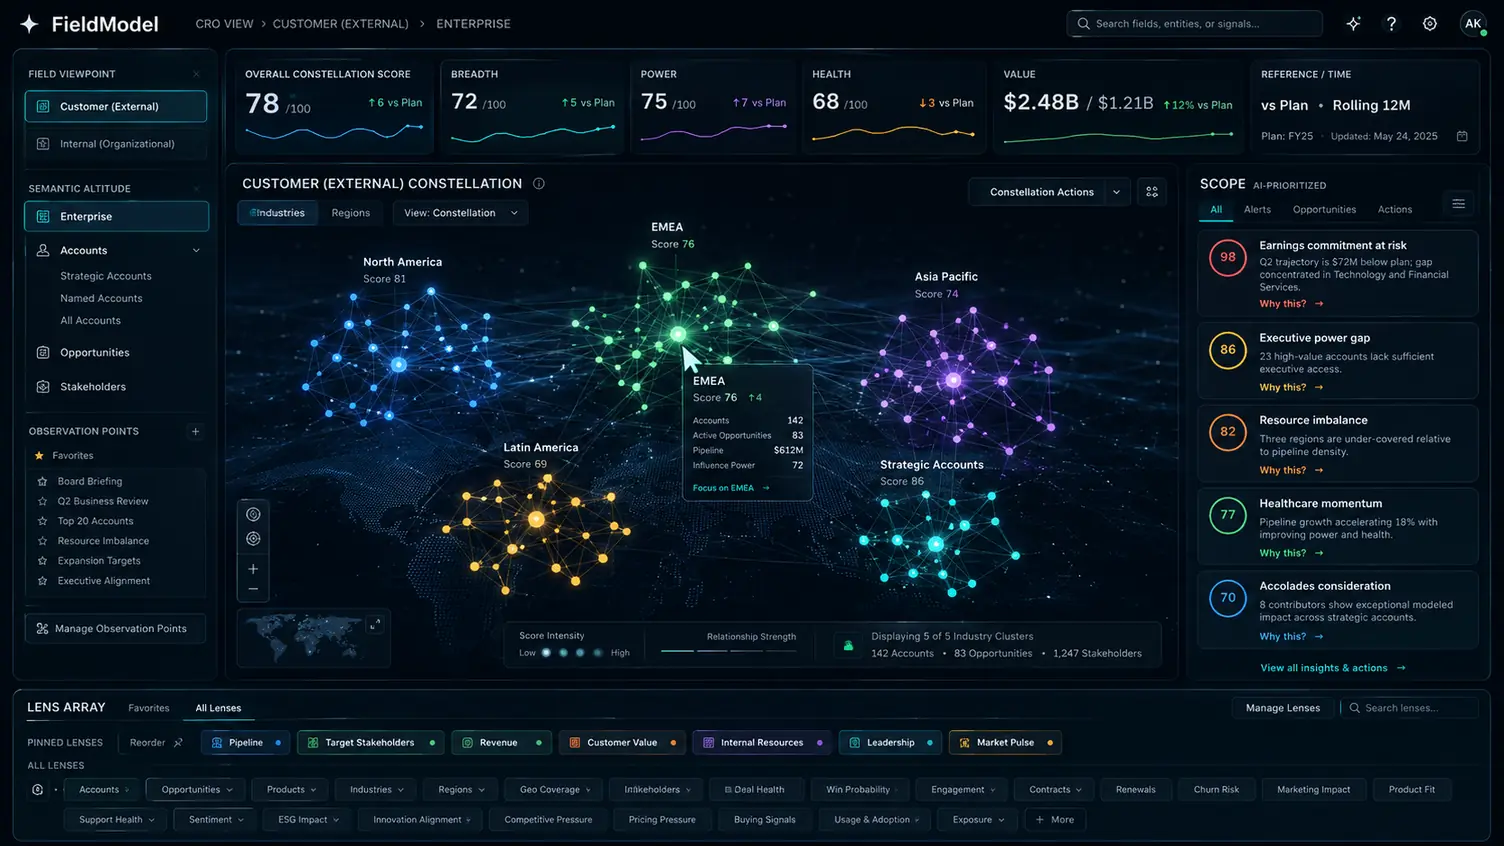
Task: Click the AI sparkle icon in header
Action: [1353, 24]
